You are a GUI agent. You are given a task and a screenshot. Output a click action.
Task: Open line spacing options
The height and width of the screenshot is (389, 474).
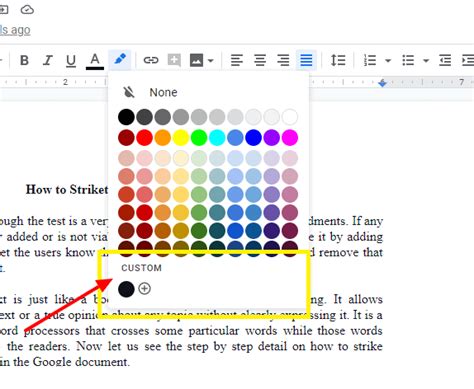pyautogui.click(x=338, y=60)
